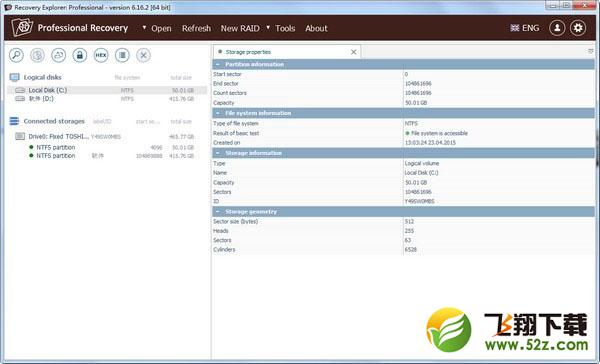Select Drive0: Fixed TOSHI... storage

tap(107, 136)
